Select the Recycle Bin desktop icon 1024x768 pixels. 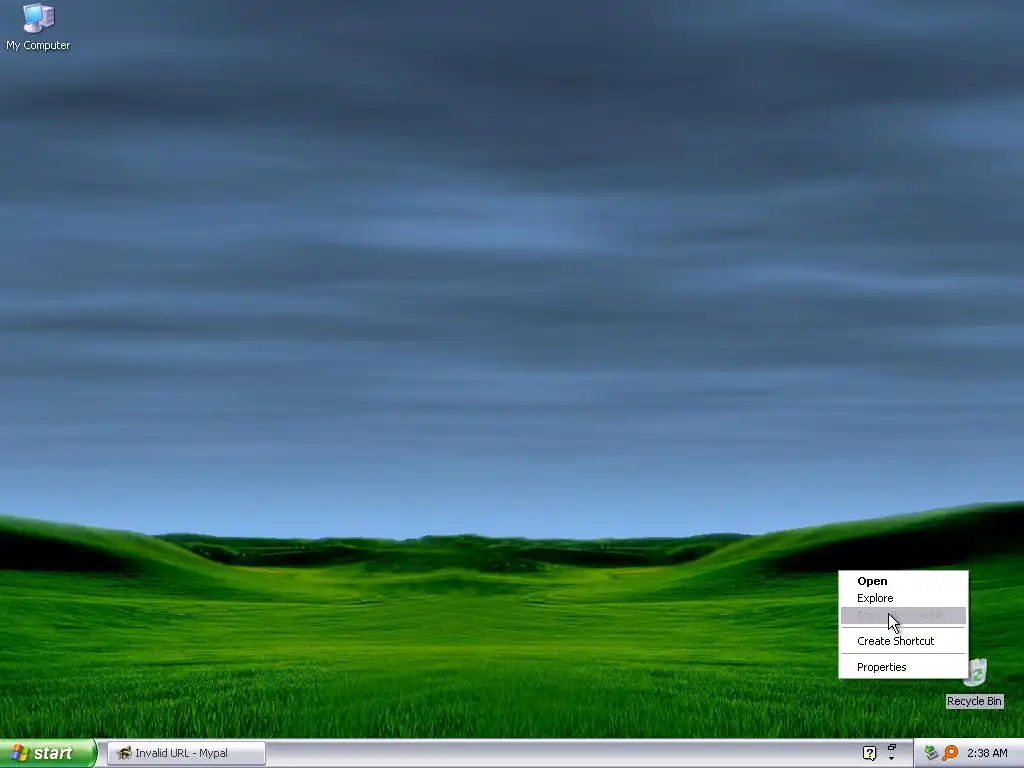pos(974,683)
